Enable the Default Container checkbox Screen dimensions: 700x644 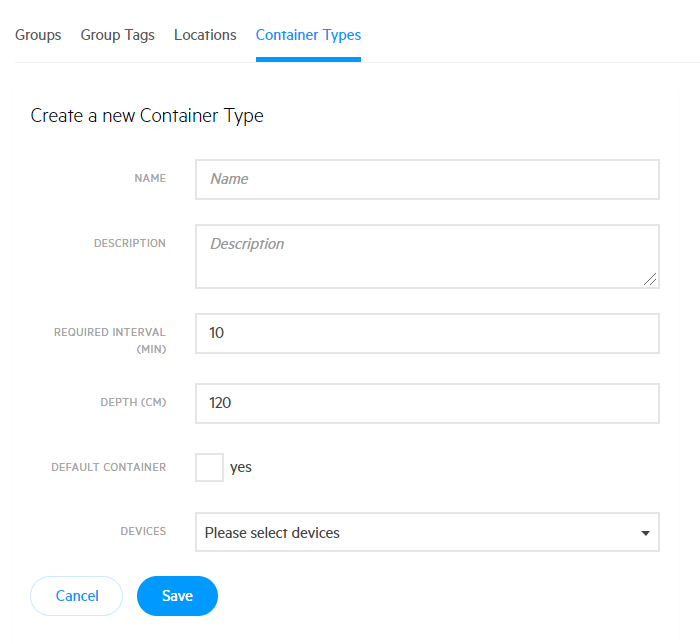[209, 467]
